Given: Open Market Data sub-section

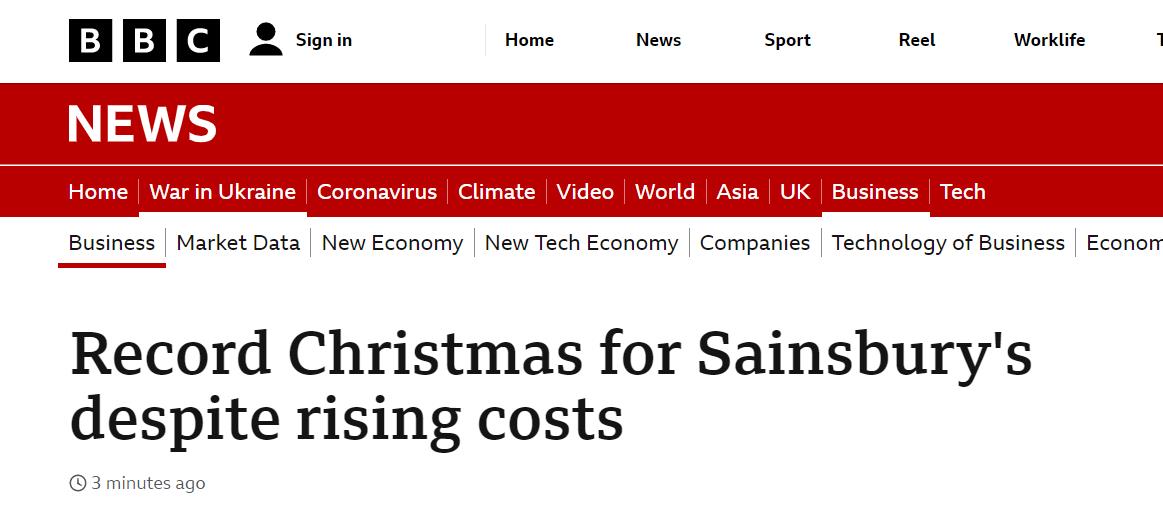Looking at the screenshot, I should coord(238,243).
